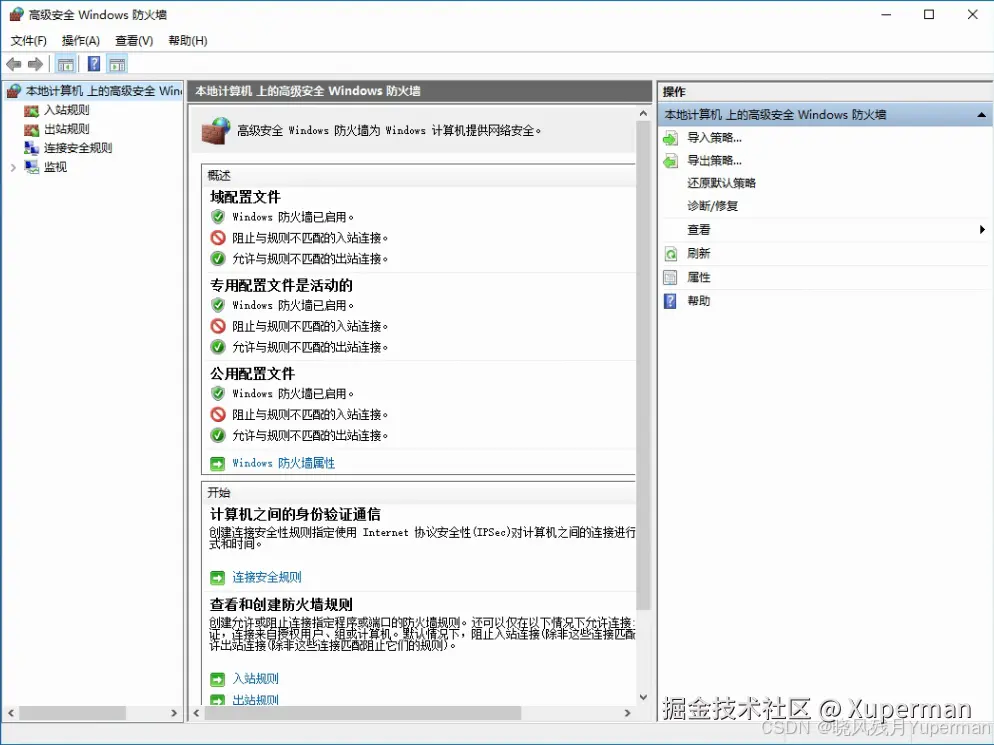The image size is (994, 745).
Task: Choose 导出策略... in the actions pane
Action: [x=714, y=160]
